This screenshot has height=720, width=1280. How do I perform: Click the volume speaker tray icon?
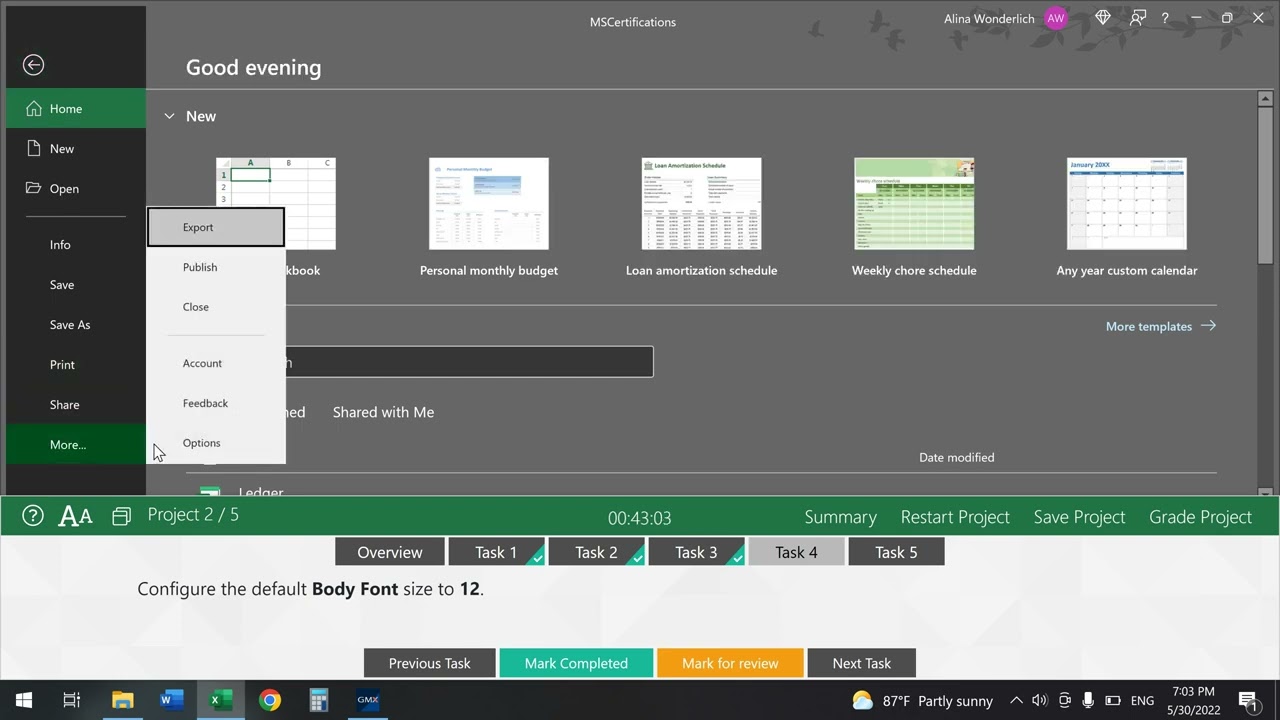[1040, 701]
